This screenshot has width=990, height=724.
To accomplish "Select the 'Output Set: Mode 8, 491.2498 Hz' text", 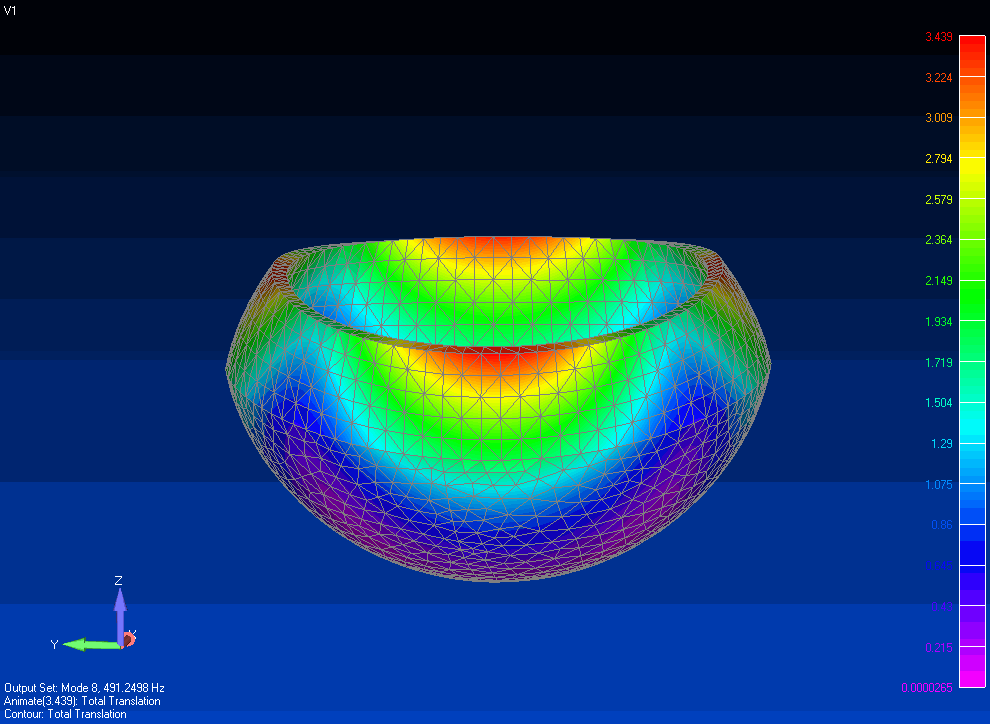I will pyautogui.click(x=84, y=688).
